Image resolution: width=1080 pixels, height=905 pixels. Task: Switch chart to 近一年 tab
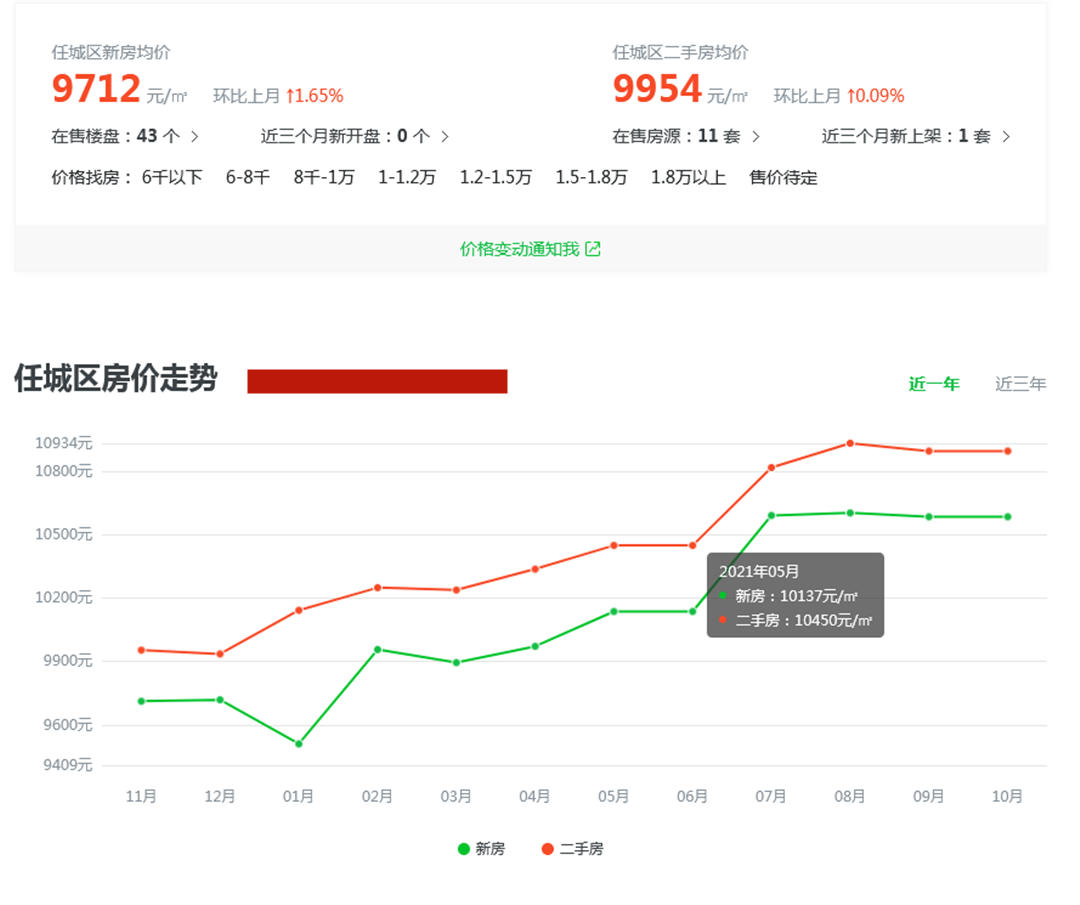tap(933, 384)
